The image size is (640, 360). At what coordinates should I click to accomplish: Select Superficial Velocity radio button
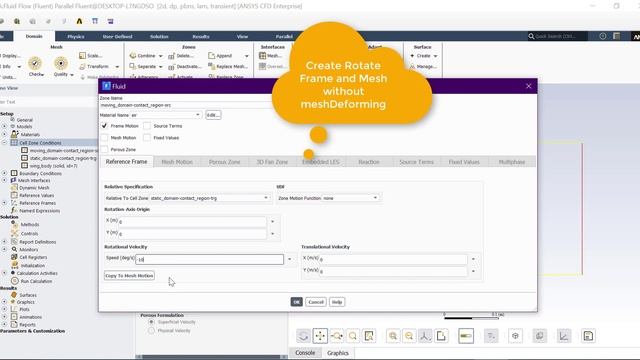coord(151,322)
